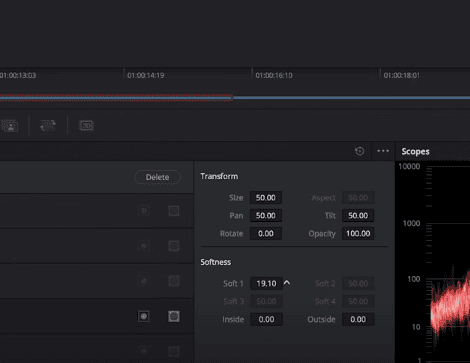Image resolution: width=470 pixels, height=363 pixels.
Task: Toggle invert icon on highlighted window row
Action: [x=144, y=316]
